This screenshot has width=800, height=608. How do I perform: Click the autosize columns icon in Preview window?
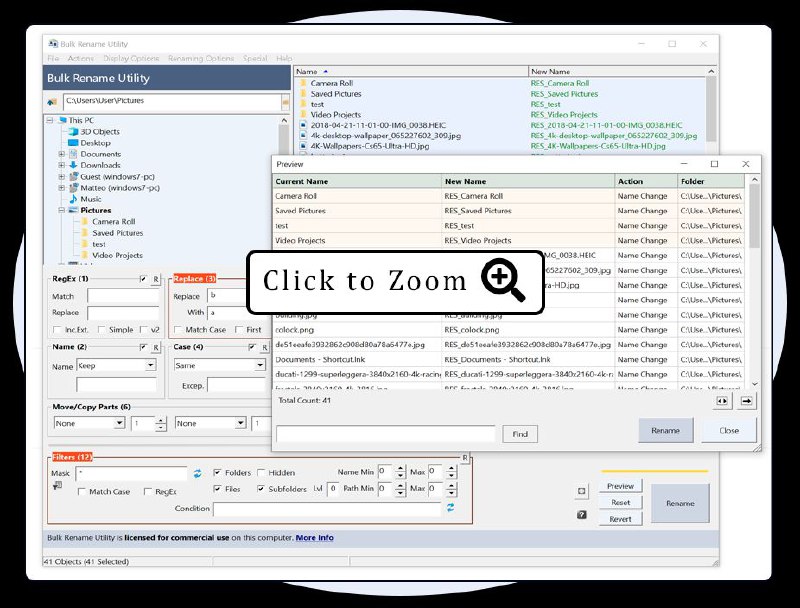[x=722, y=401]
